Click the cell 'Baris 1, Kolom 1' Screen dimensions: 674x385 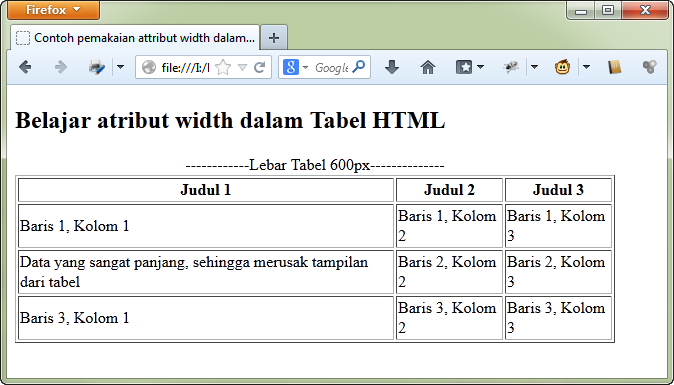point(206,226)
